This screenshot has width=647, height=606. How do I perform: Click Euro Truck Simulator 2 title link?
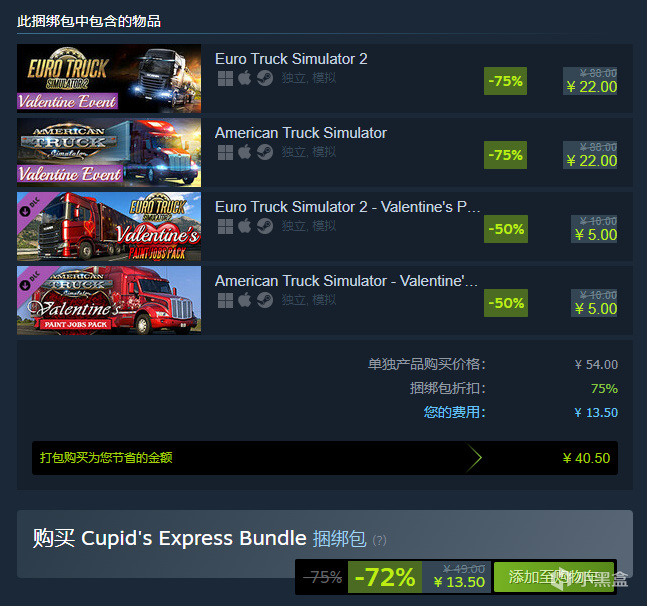click(x=291, y=59)
